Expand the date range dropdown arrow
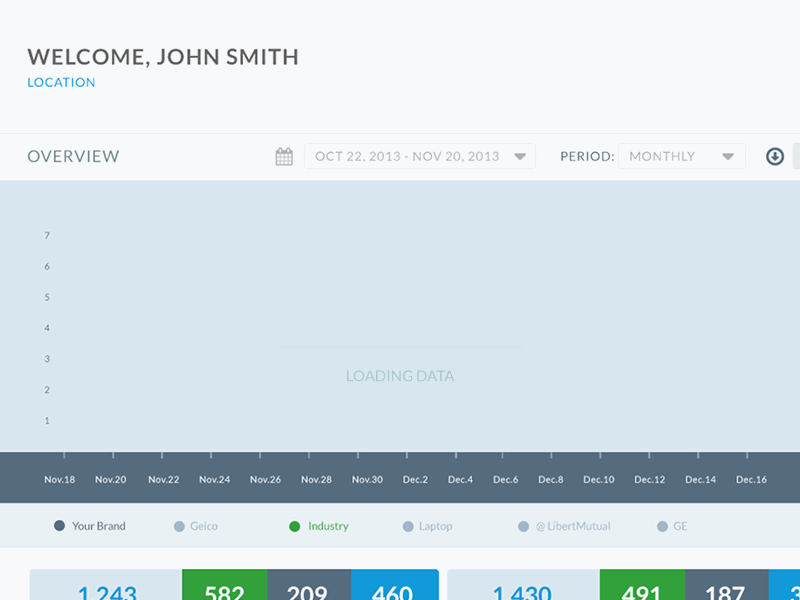 520,157
